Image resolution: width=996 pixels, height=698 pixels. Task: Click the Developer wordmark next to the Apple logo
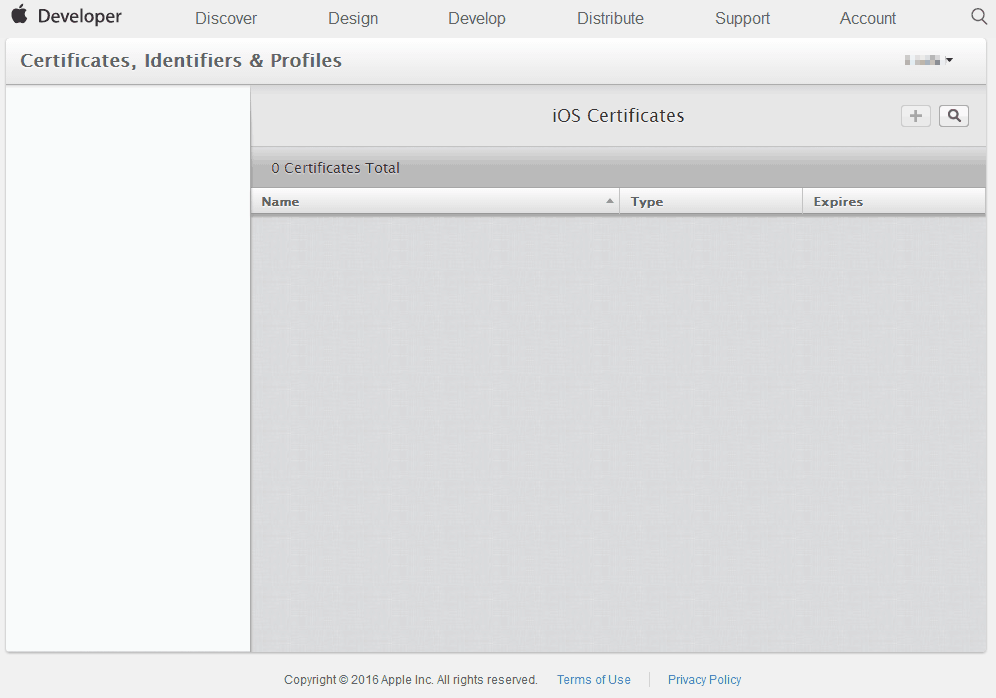(x=80, y=16)
